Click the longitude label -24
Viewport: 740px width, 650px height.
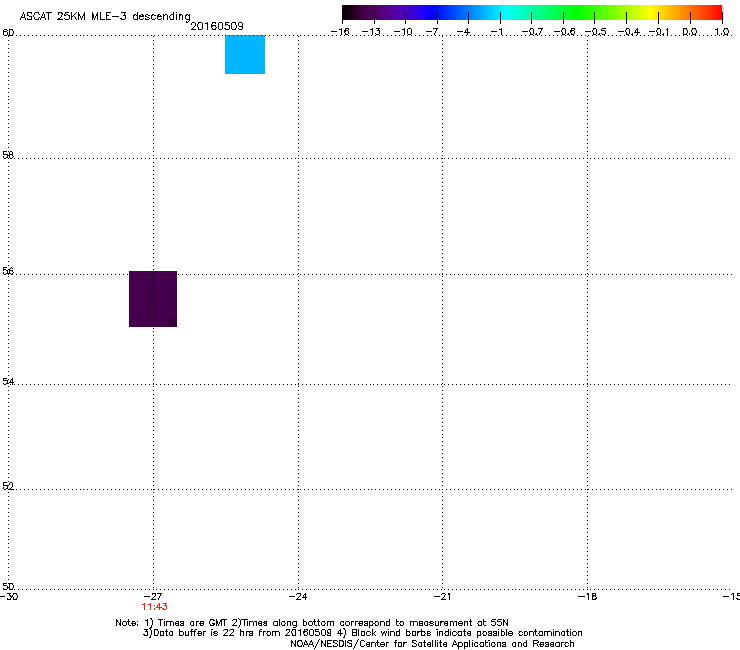(298, 597)
